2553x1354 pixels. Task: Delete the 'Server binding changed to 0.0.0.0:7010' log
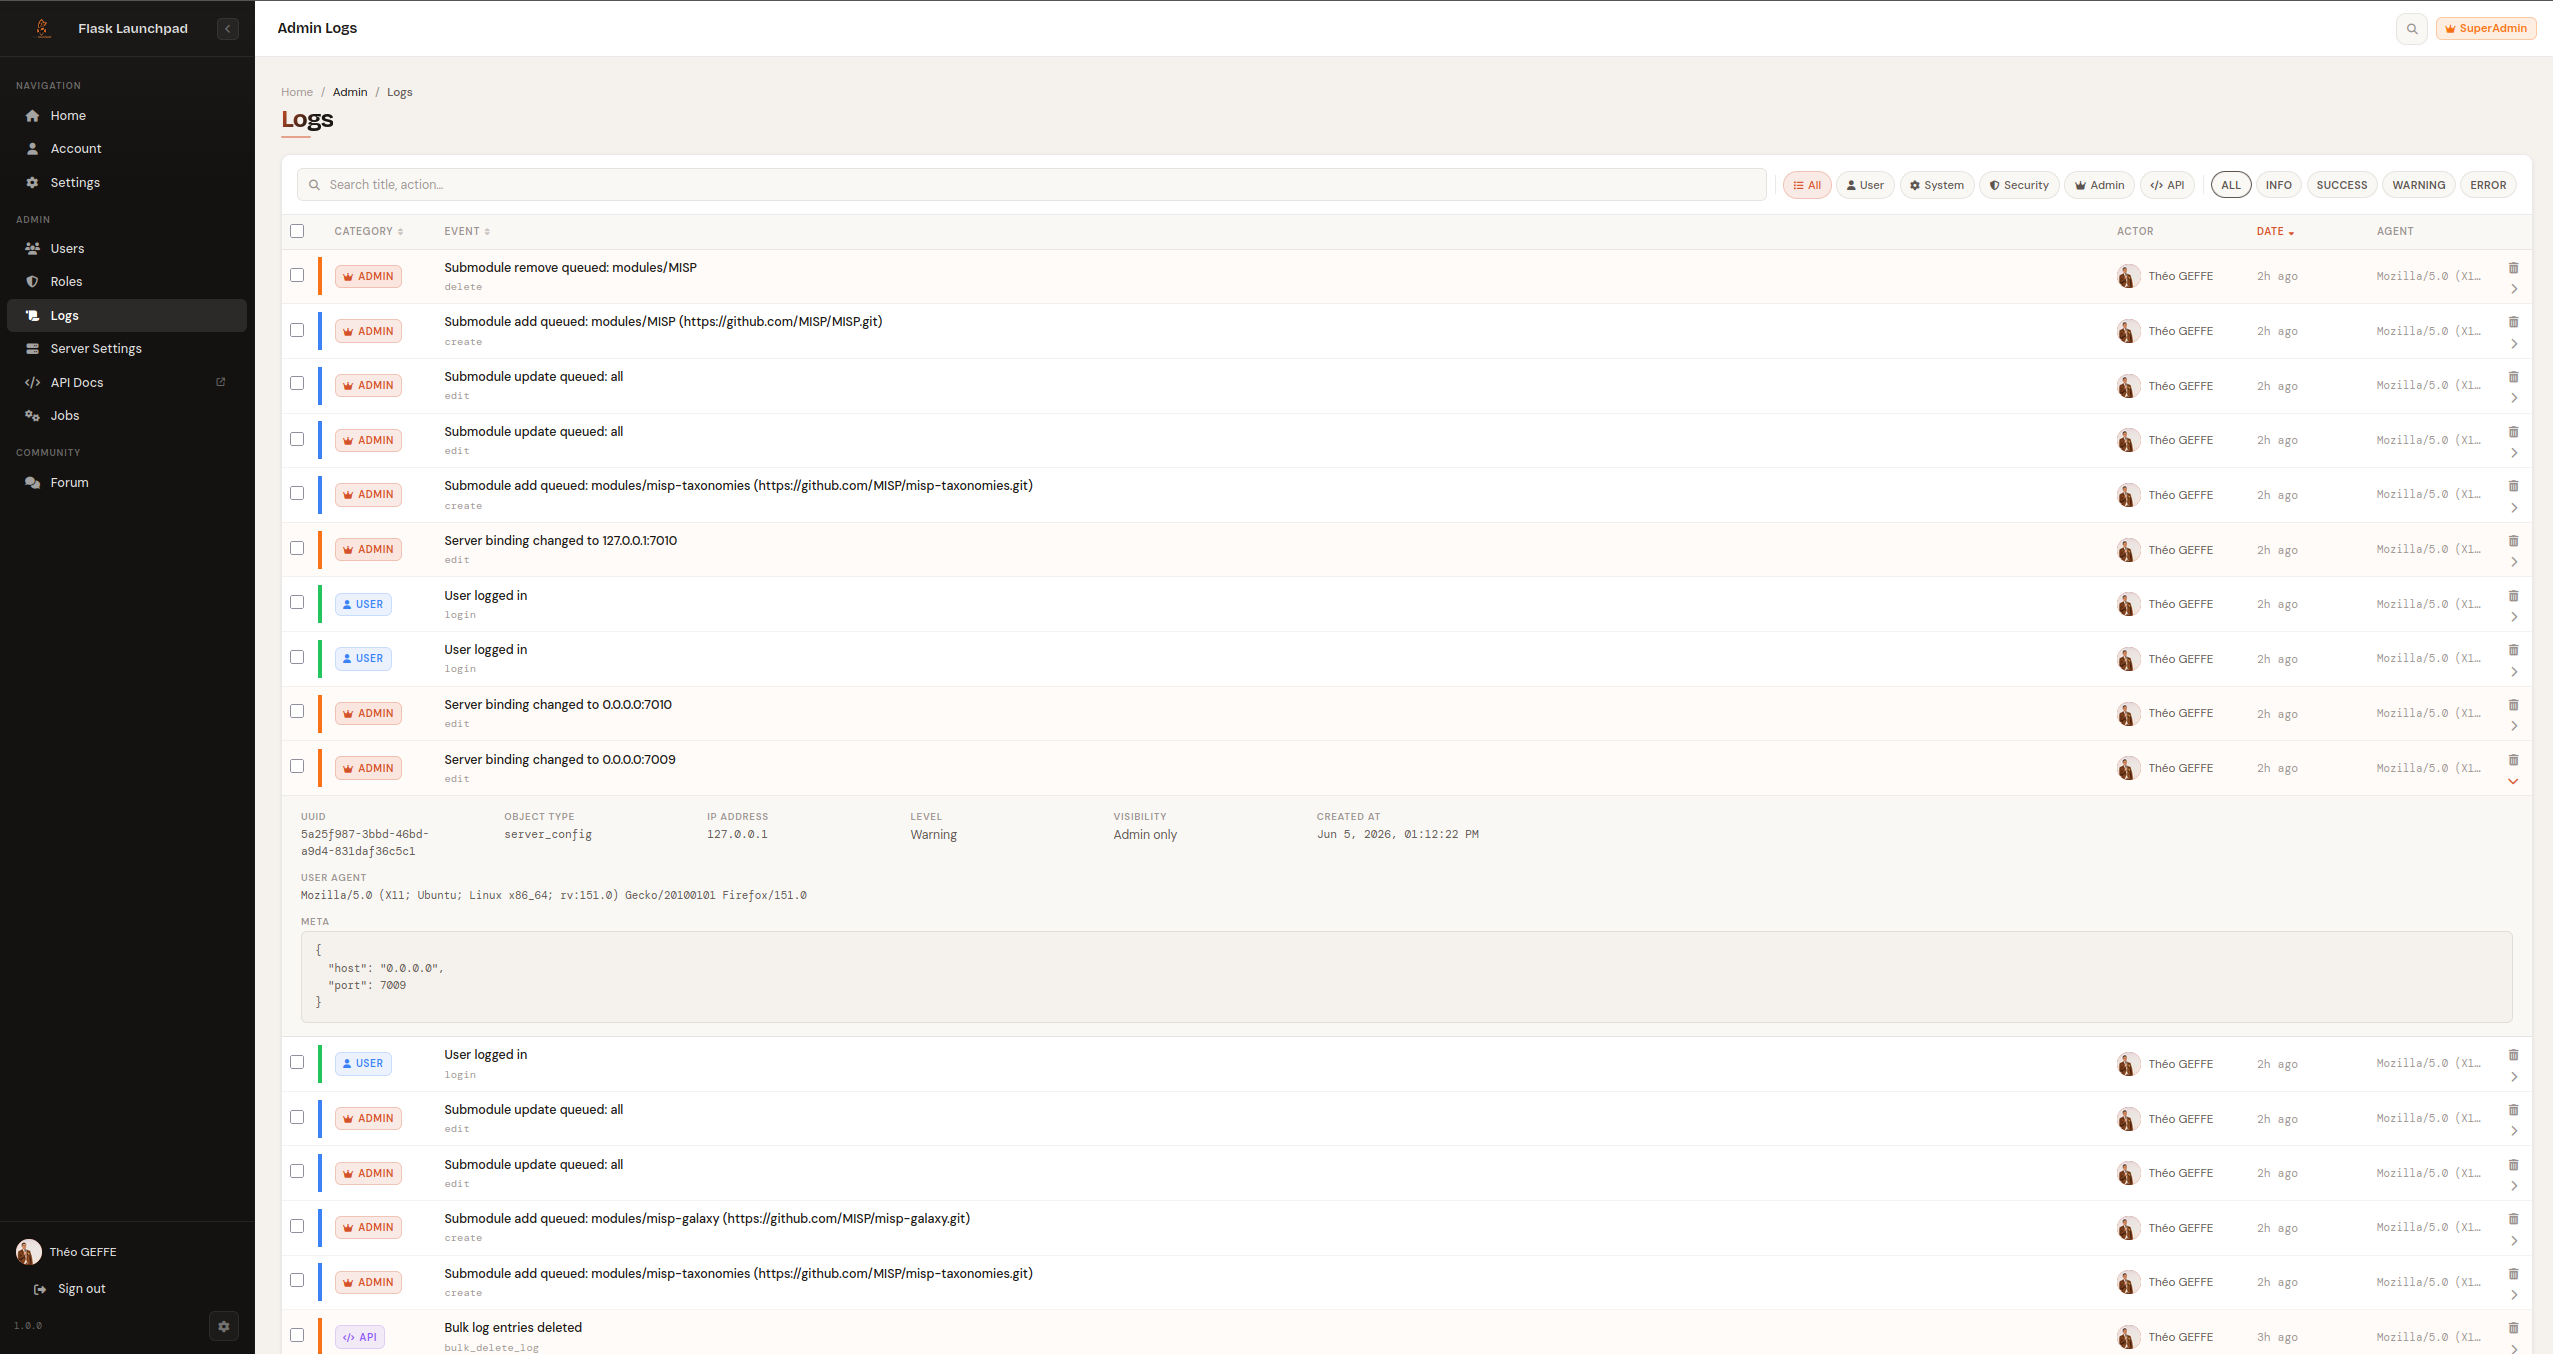(2513, 705)
